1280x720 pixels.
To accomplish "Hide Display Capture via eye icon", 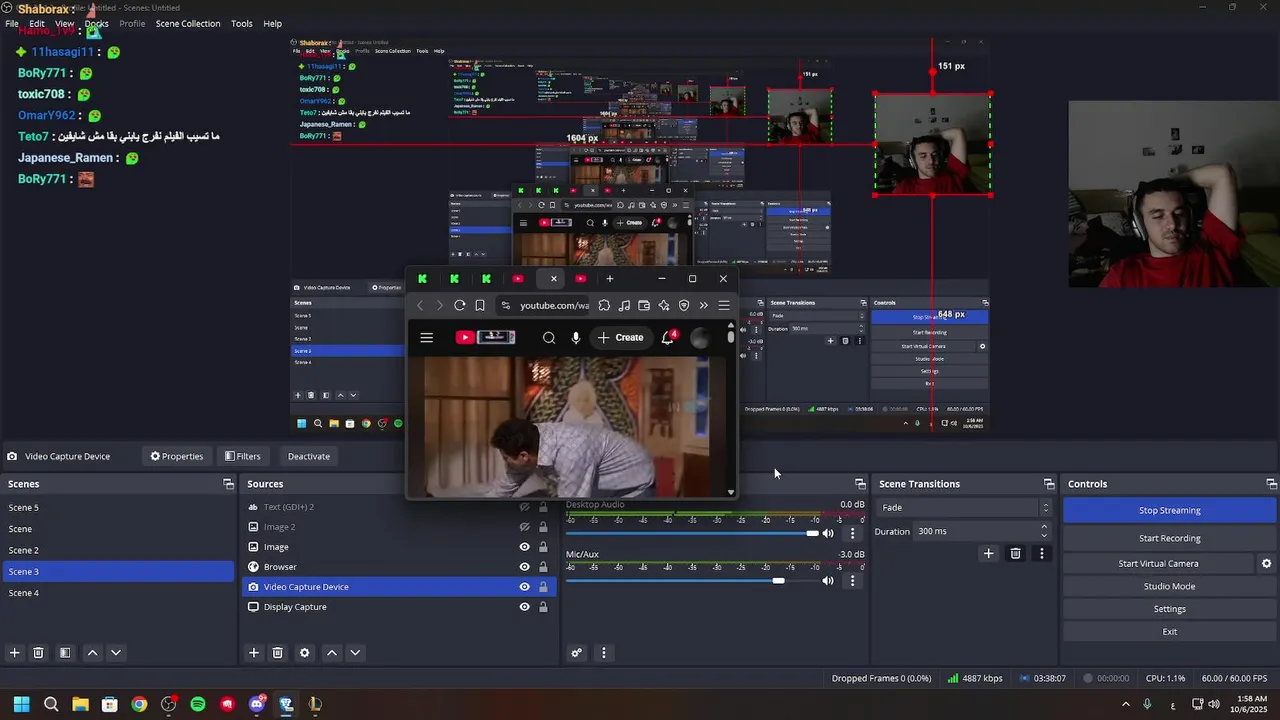I will pos(524,607).
